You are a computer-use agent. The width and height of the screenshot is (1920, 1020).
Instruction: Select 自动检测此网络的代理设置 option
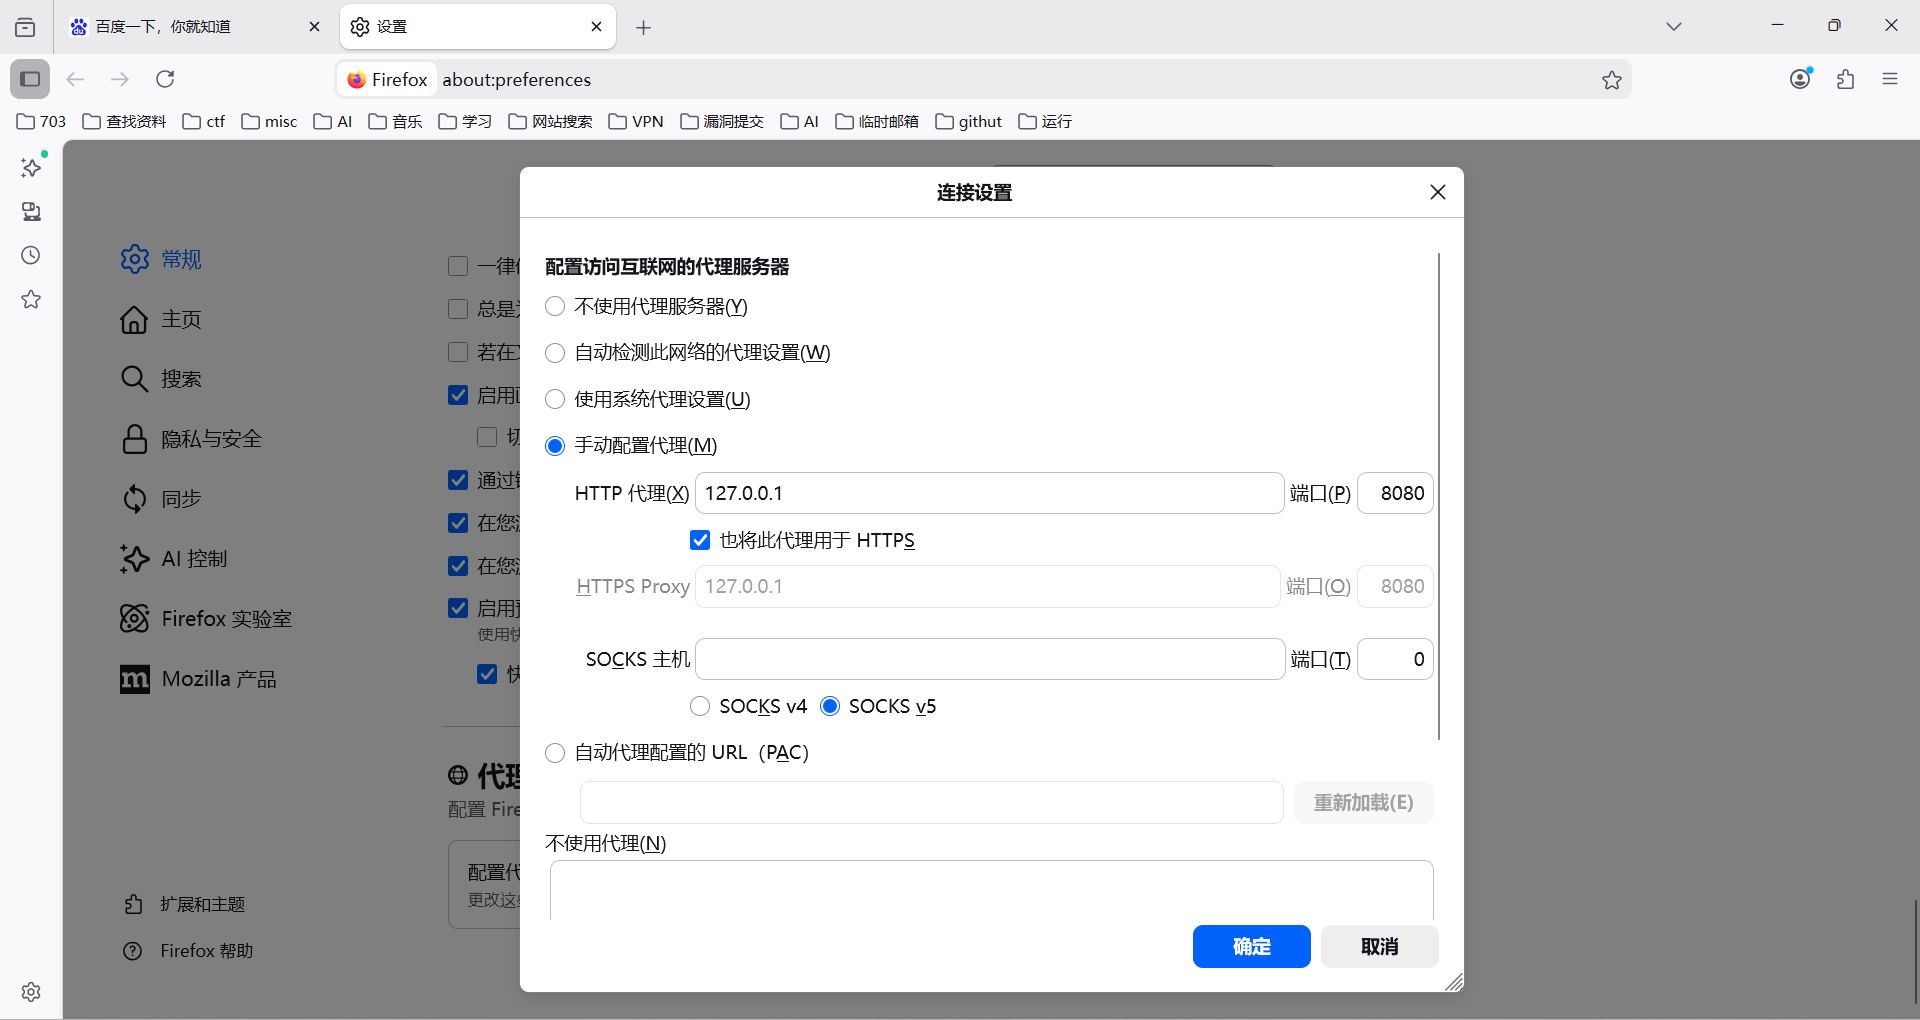555,353
